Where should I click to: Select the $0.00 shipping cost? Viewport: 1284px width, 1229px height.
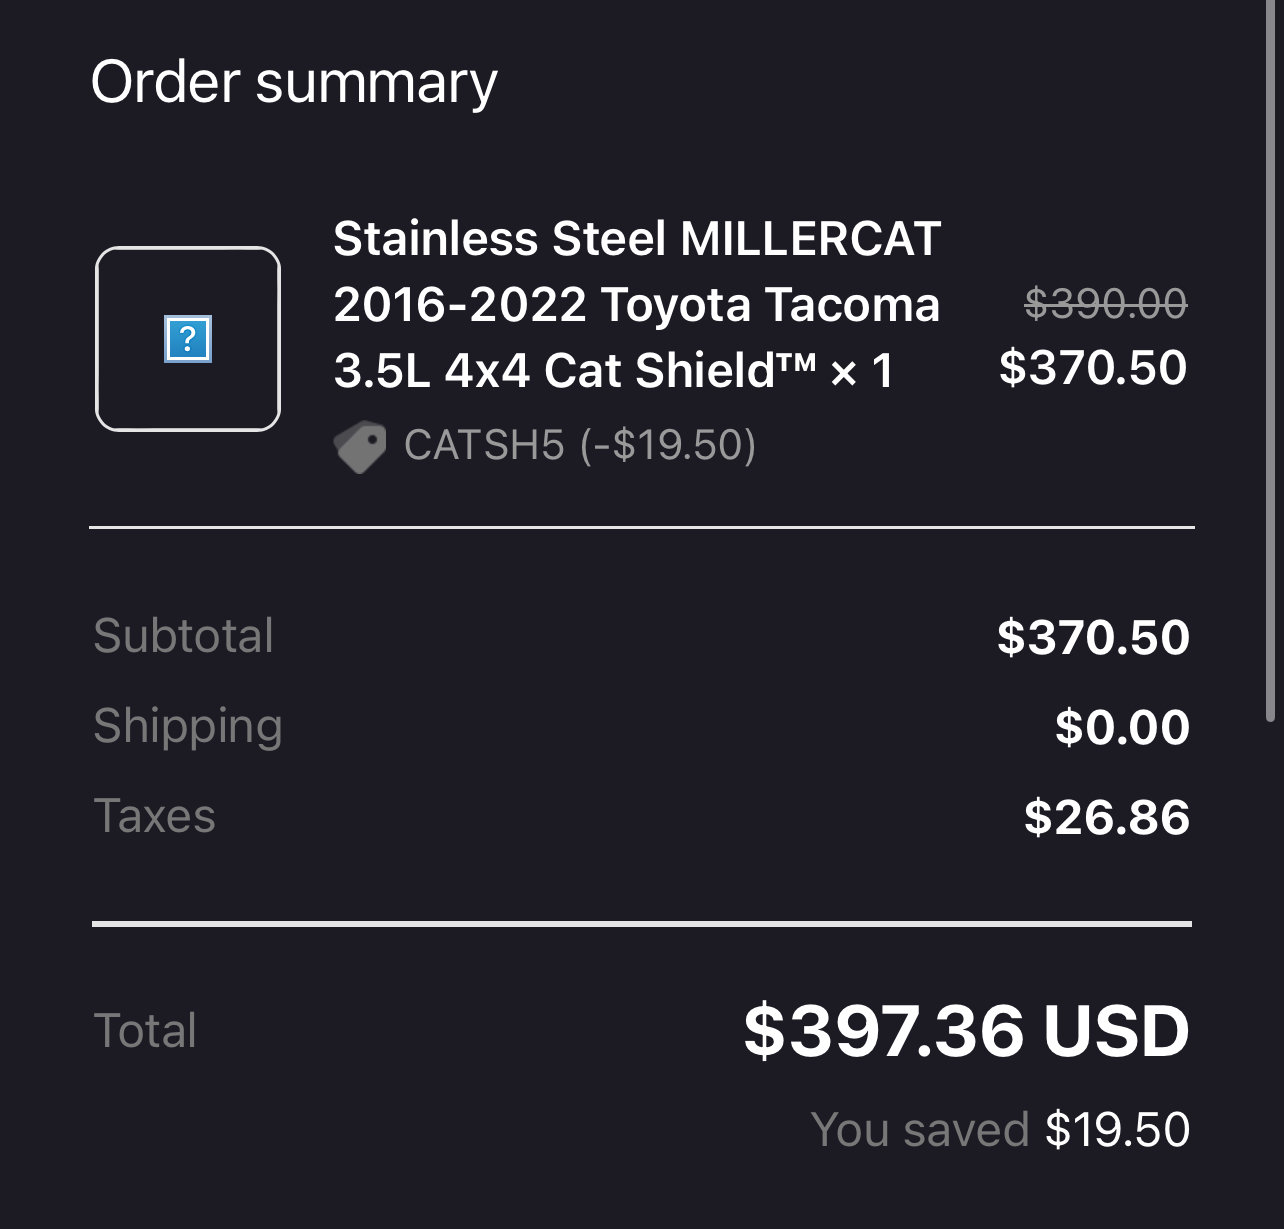(1122, 727)
